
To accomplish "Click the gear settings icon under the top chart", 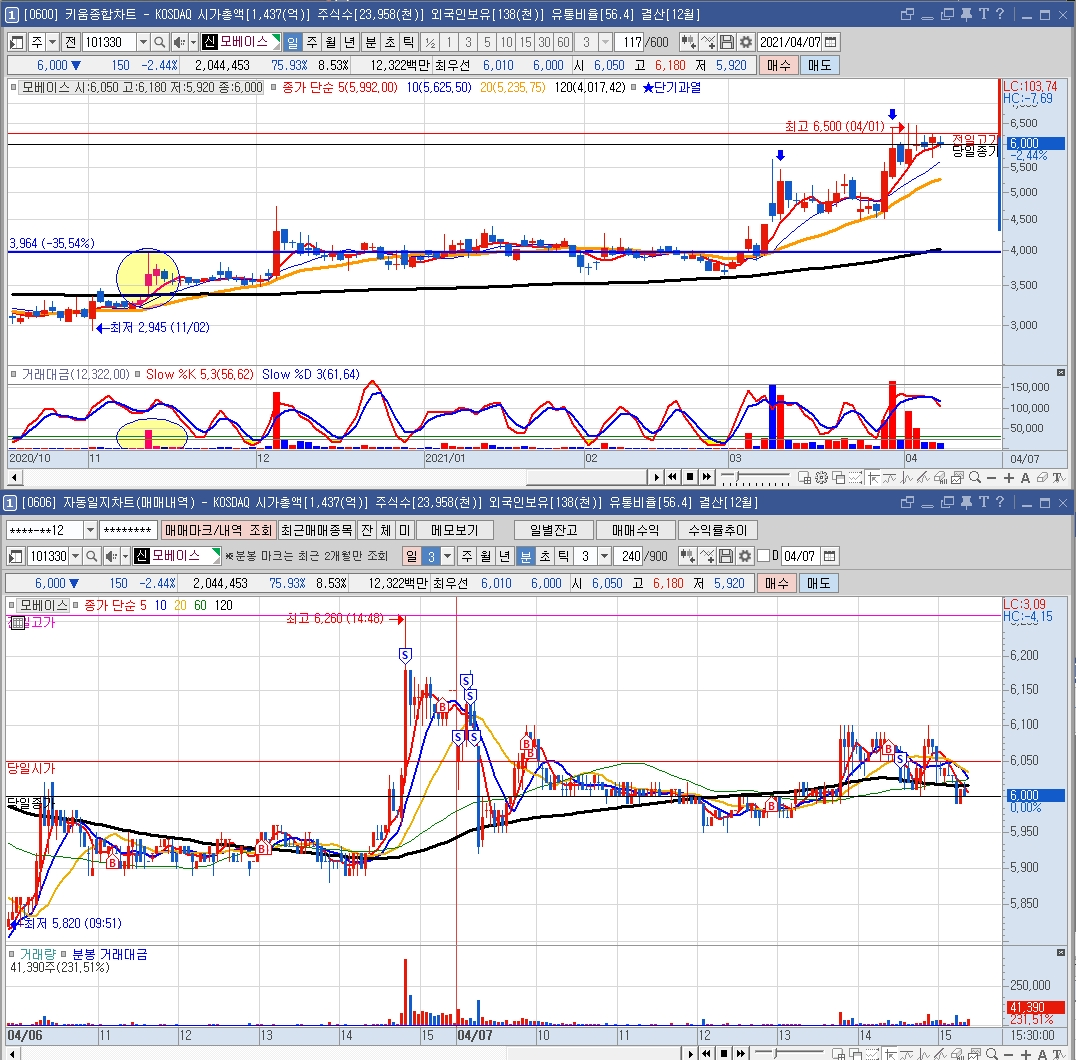I will coord(821,478).
